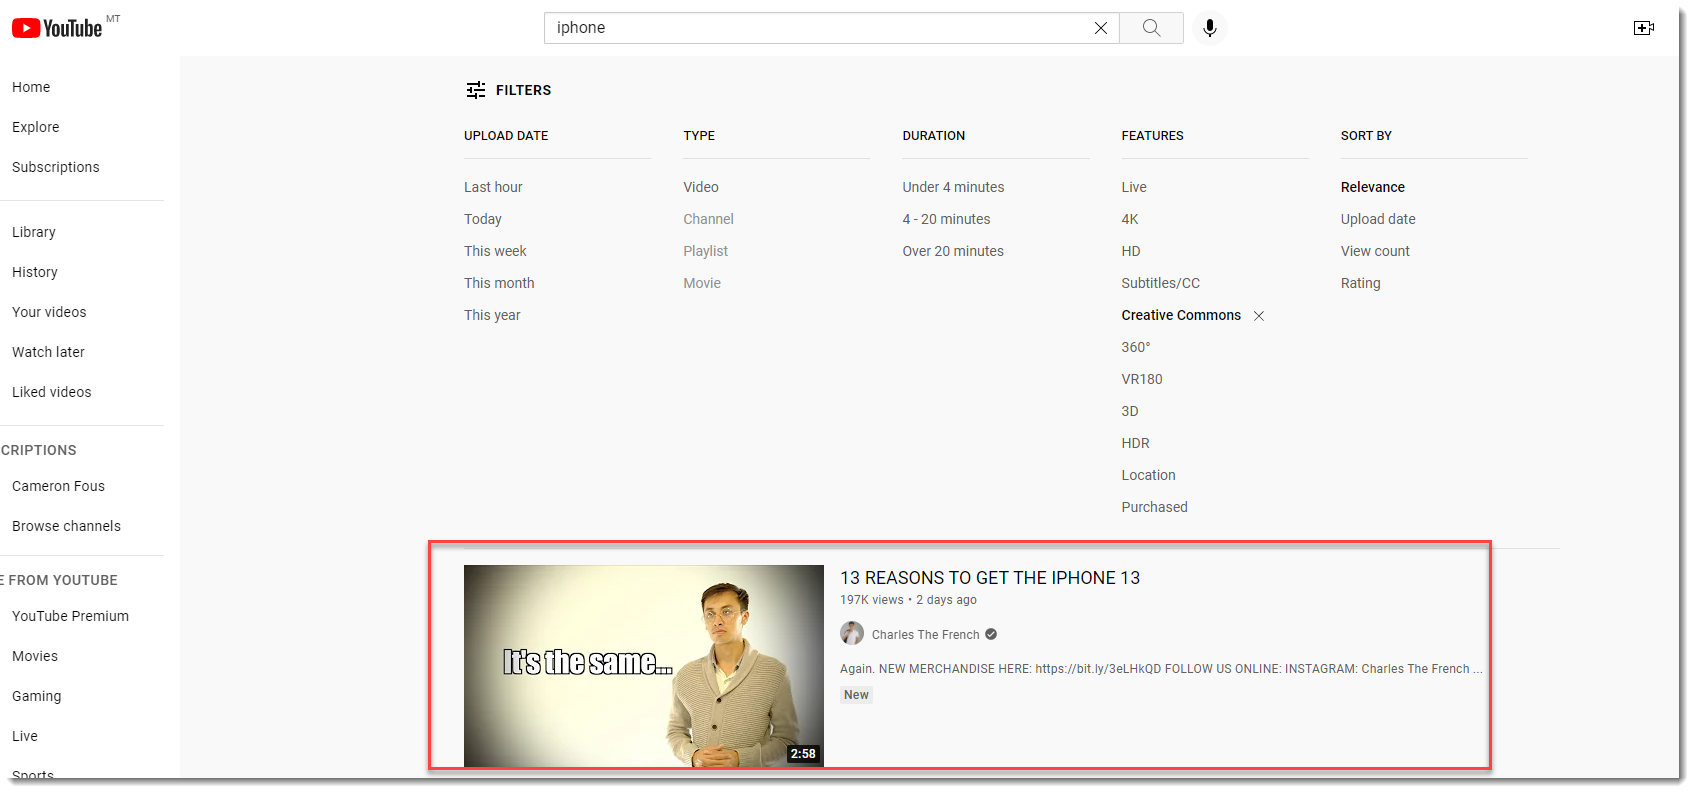Open 13 REASONS TO GET THE IPHONE 13 title
1694x793 pixels.
pos(990,578)
